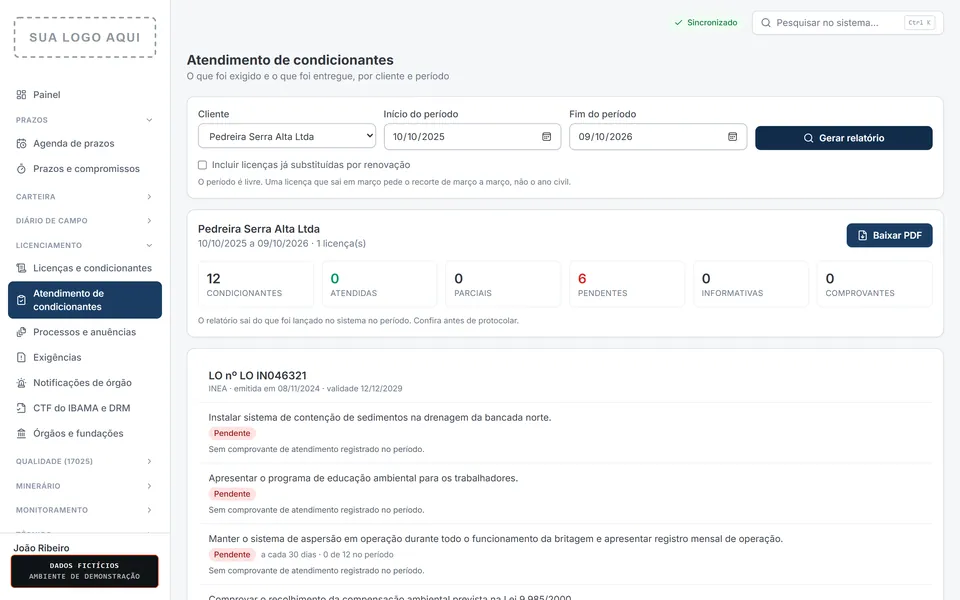960x600 pixels.
Task: Click the Fim do período date field
Action: tap(658, 137)
